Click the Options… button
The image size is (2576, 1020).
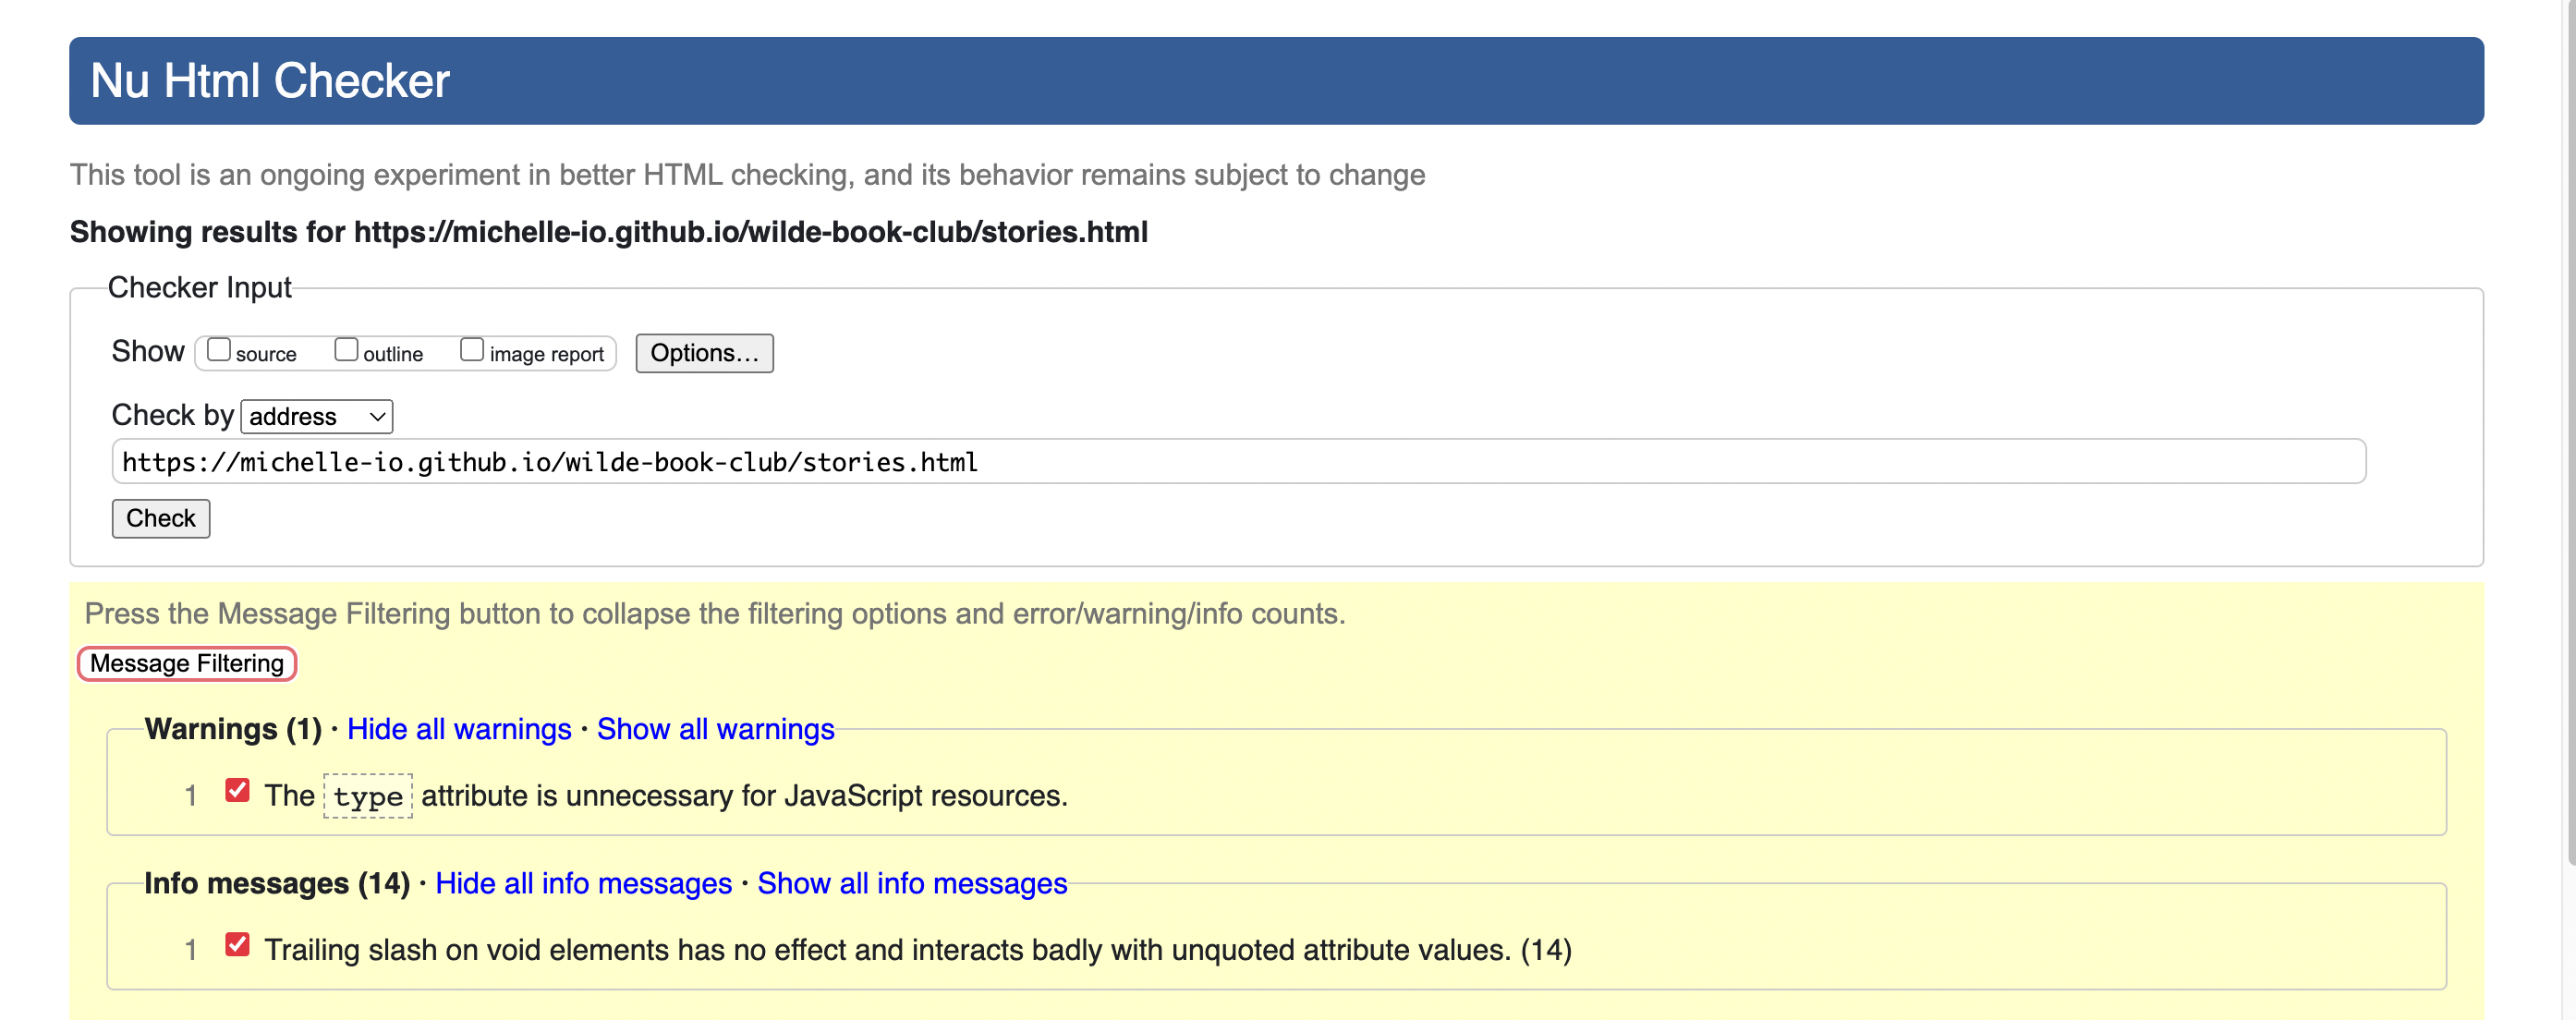(x=704, y=353)
